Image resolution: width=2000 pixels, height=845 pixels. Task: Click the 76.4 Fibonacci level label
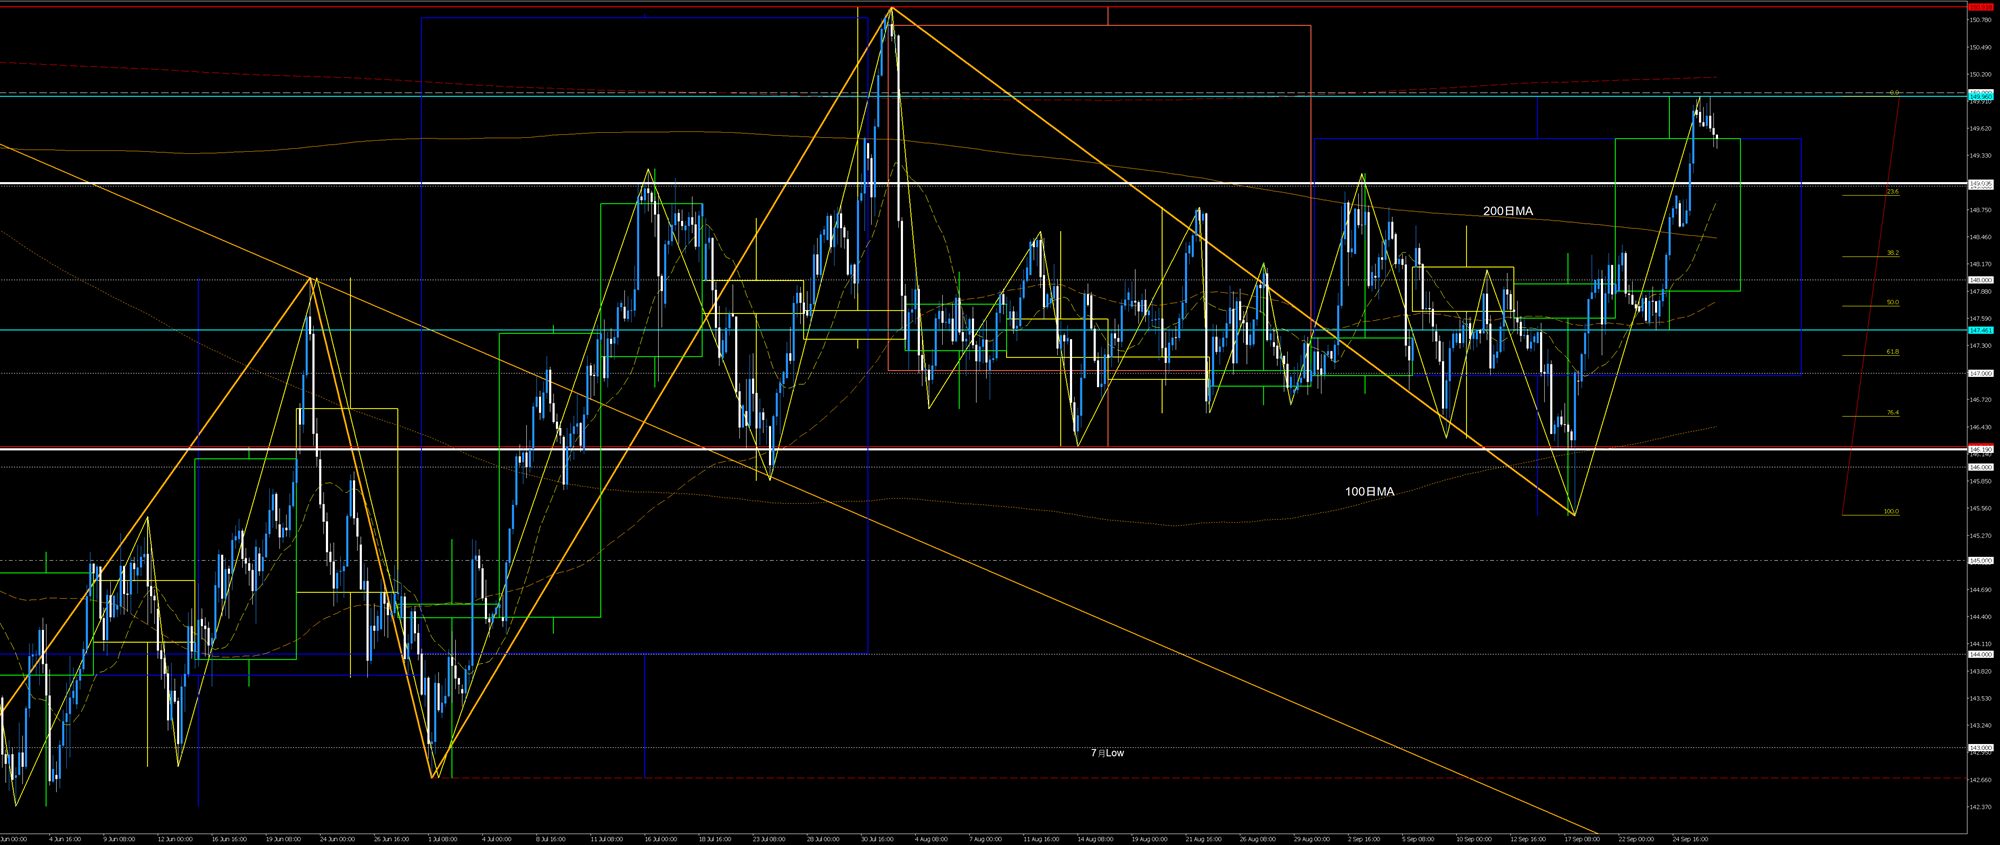(1891, 413)
